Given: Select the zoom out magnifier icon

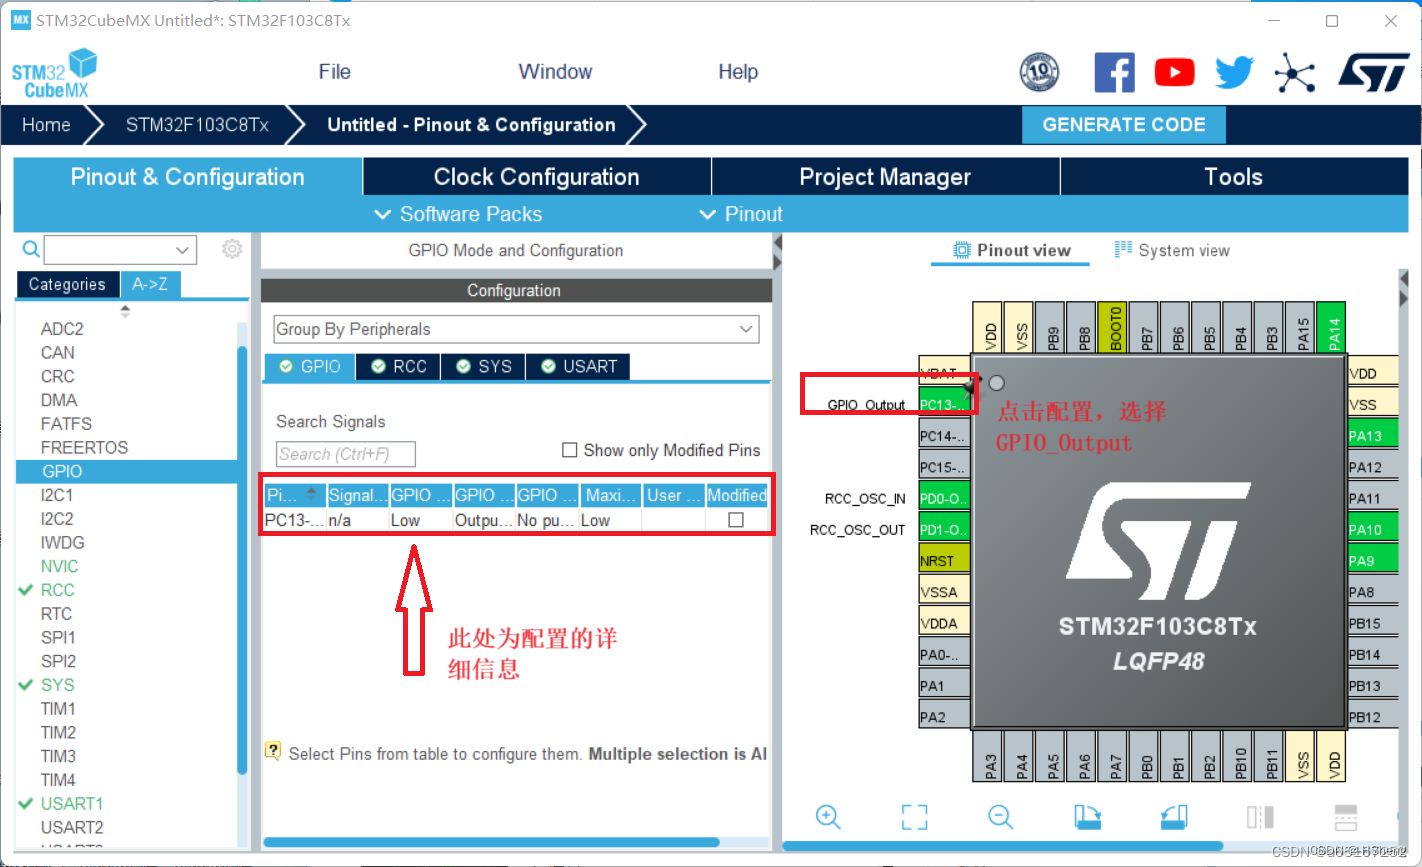Looking at the screenshot, I should click(1000, 817).
